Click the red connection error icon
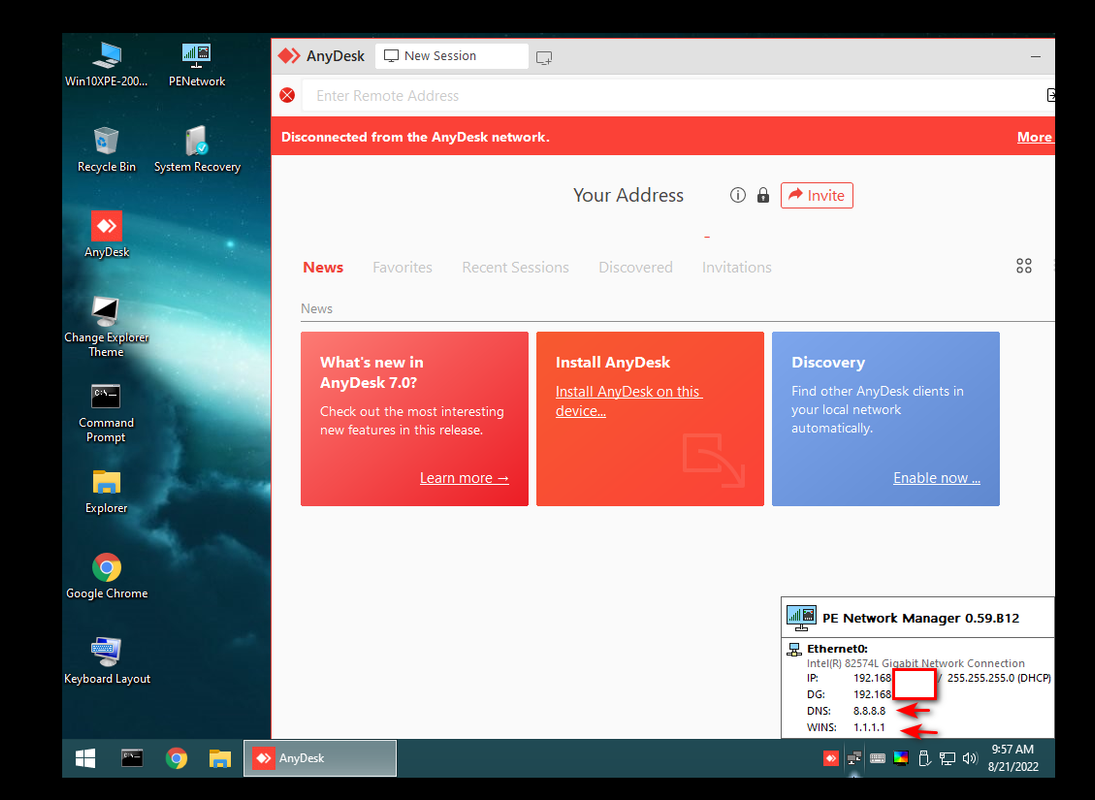1095x800 pixels. 287,95
